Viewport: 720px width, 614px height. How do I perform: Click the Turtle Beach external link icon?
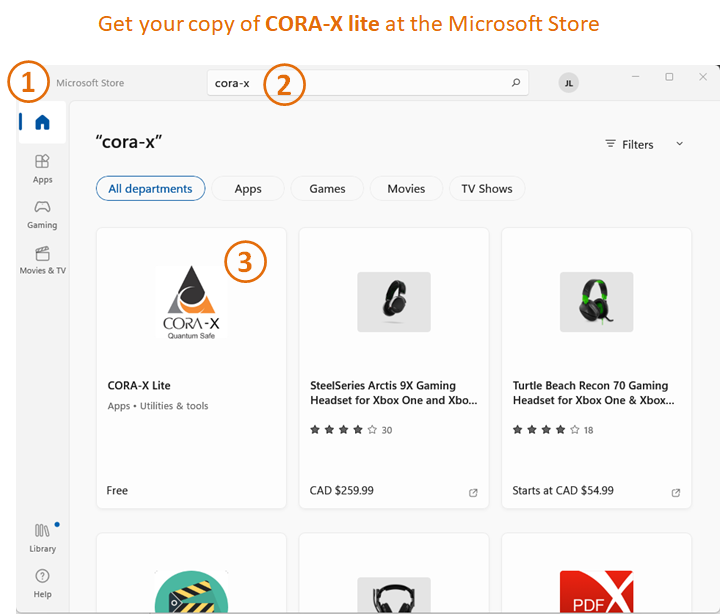pos(675,493)
